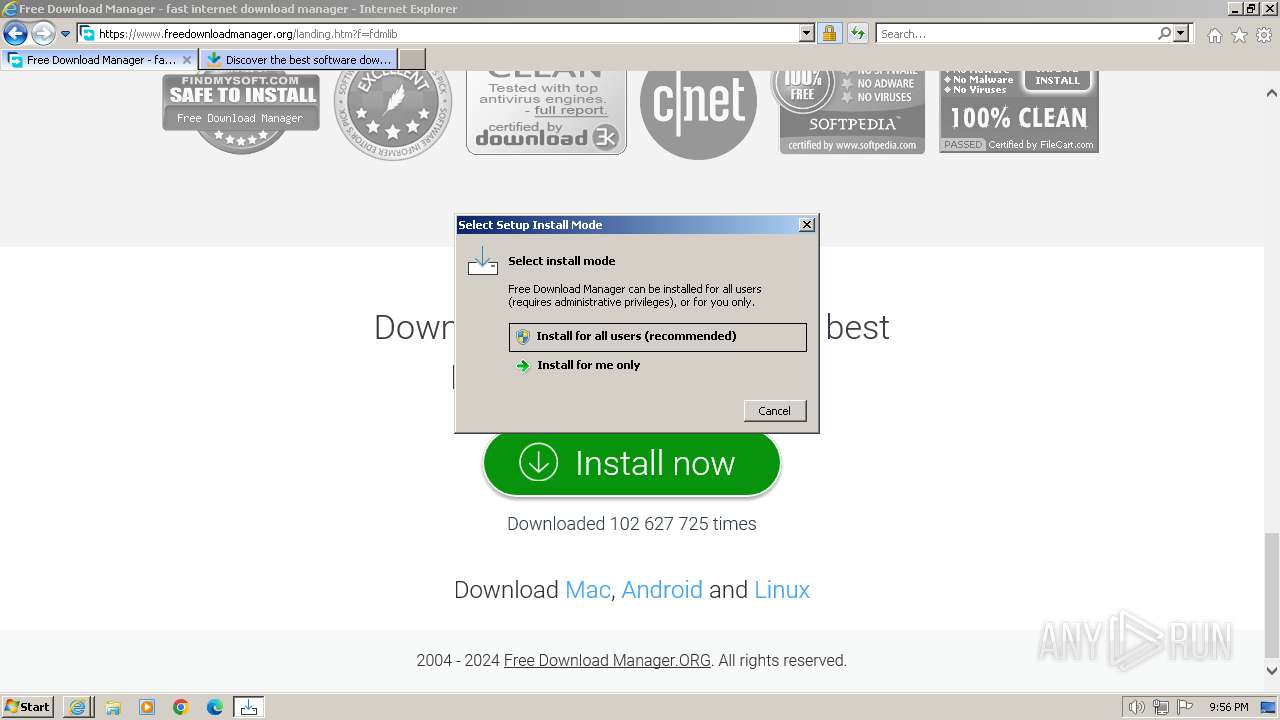Choose Install for all users (recommended)
Image resolution: width=1280 pixels, height=720 pixels.
658,337
